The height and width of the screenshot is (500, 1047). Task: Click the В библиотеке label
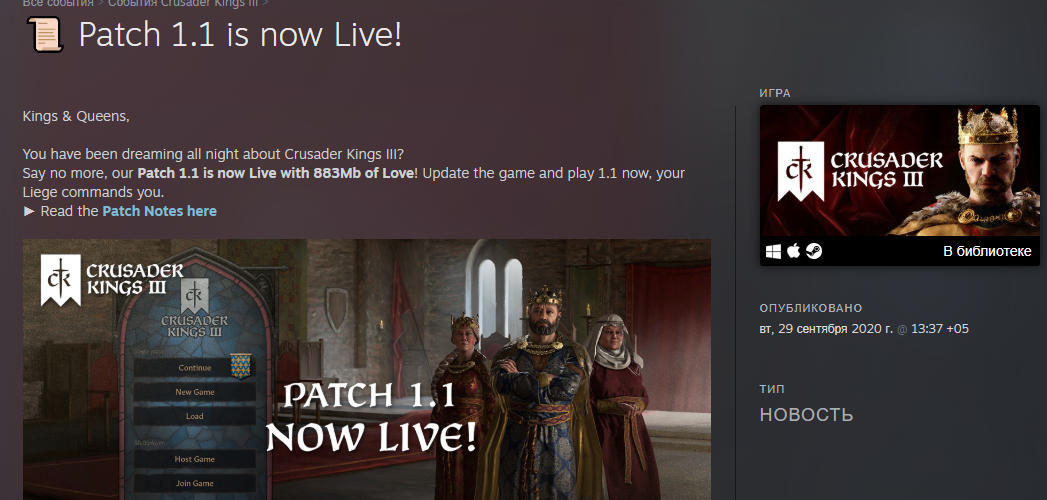pos(987,252)
